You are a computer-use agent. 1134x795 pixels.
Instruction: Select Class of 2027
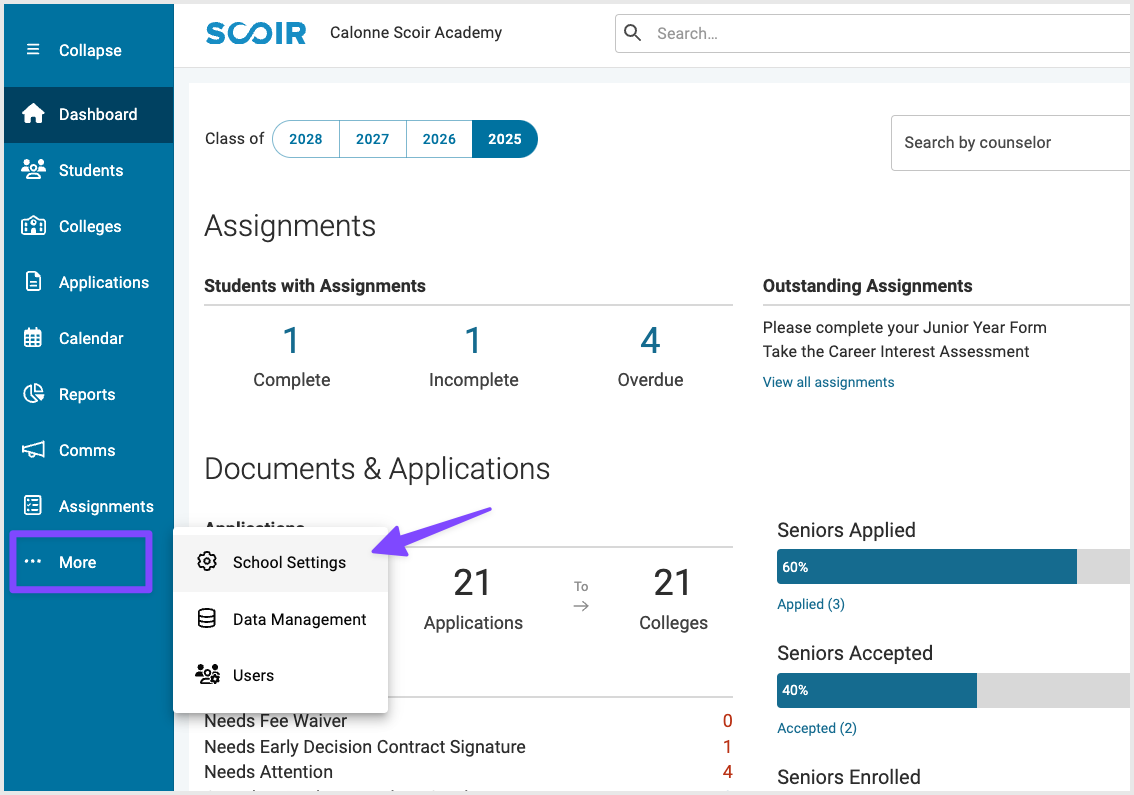[x=372, y=139]
